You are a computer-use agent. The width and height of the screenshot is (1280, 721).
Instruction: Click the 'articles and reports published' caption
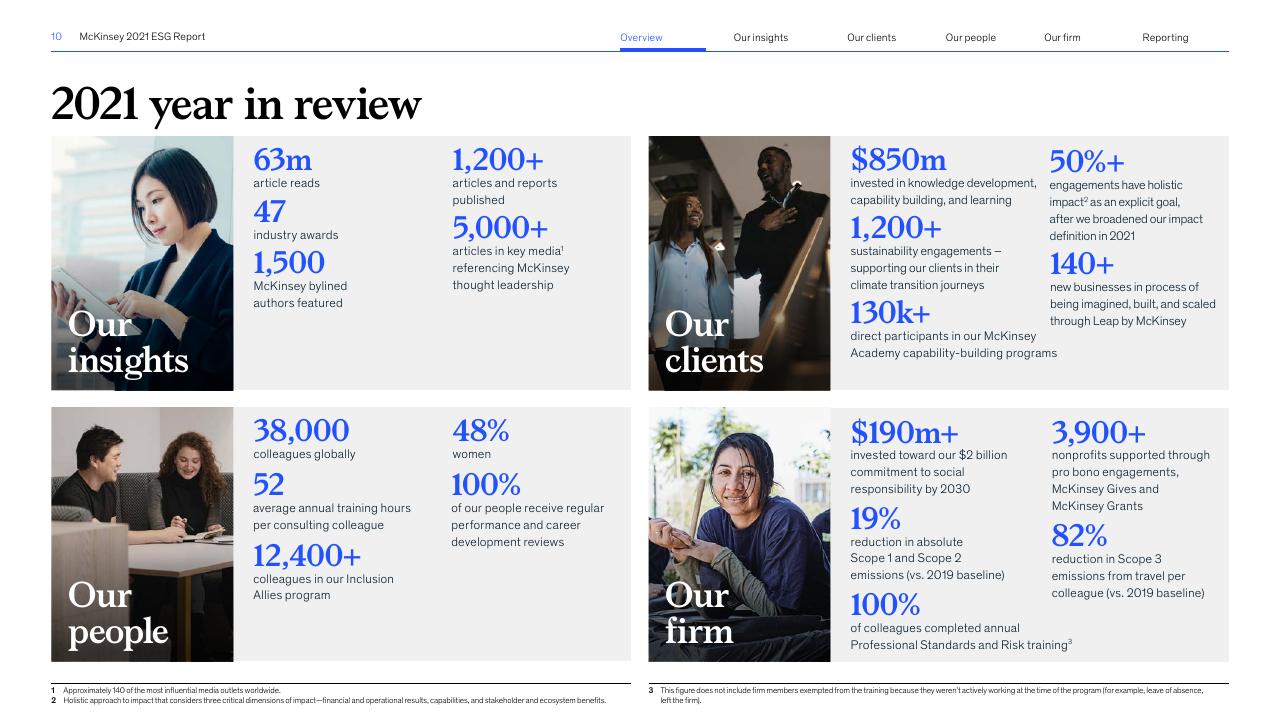point(504,191)
